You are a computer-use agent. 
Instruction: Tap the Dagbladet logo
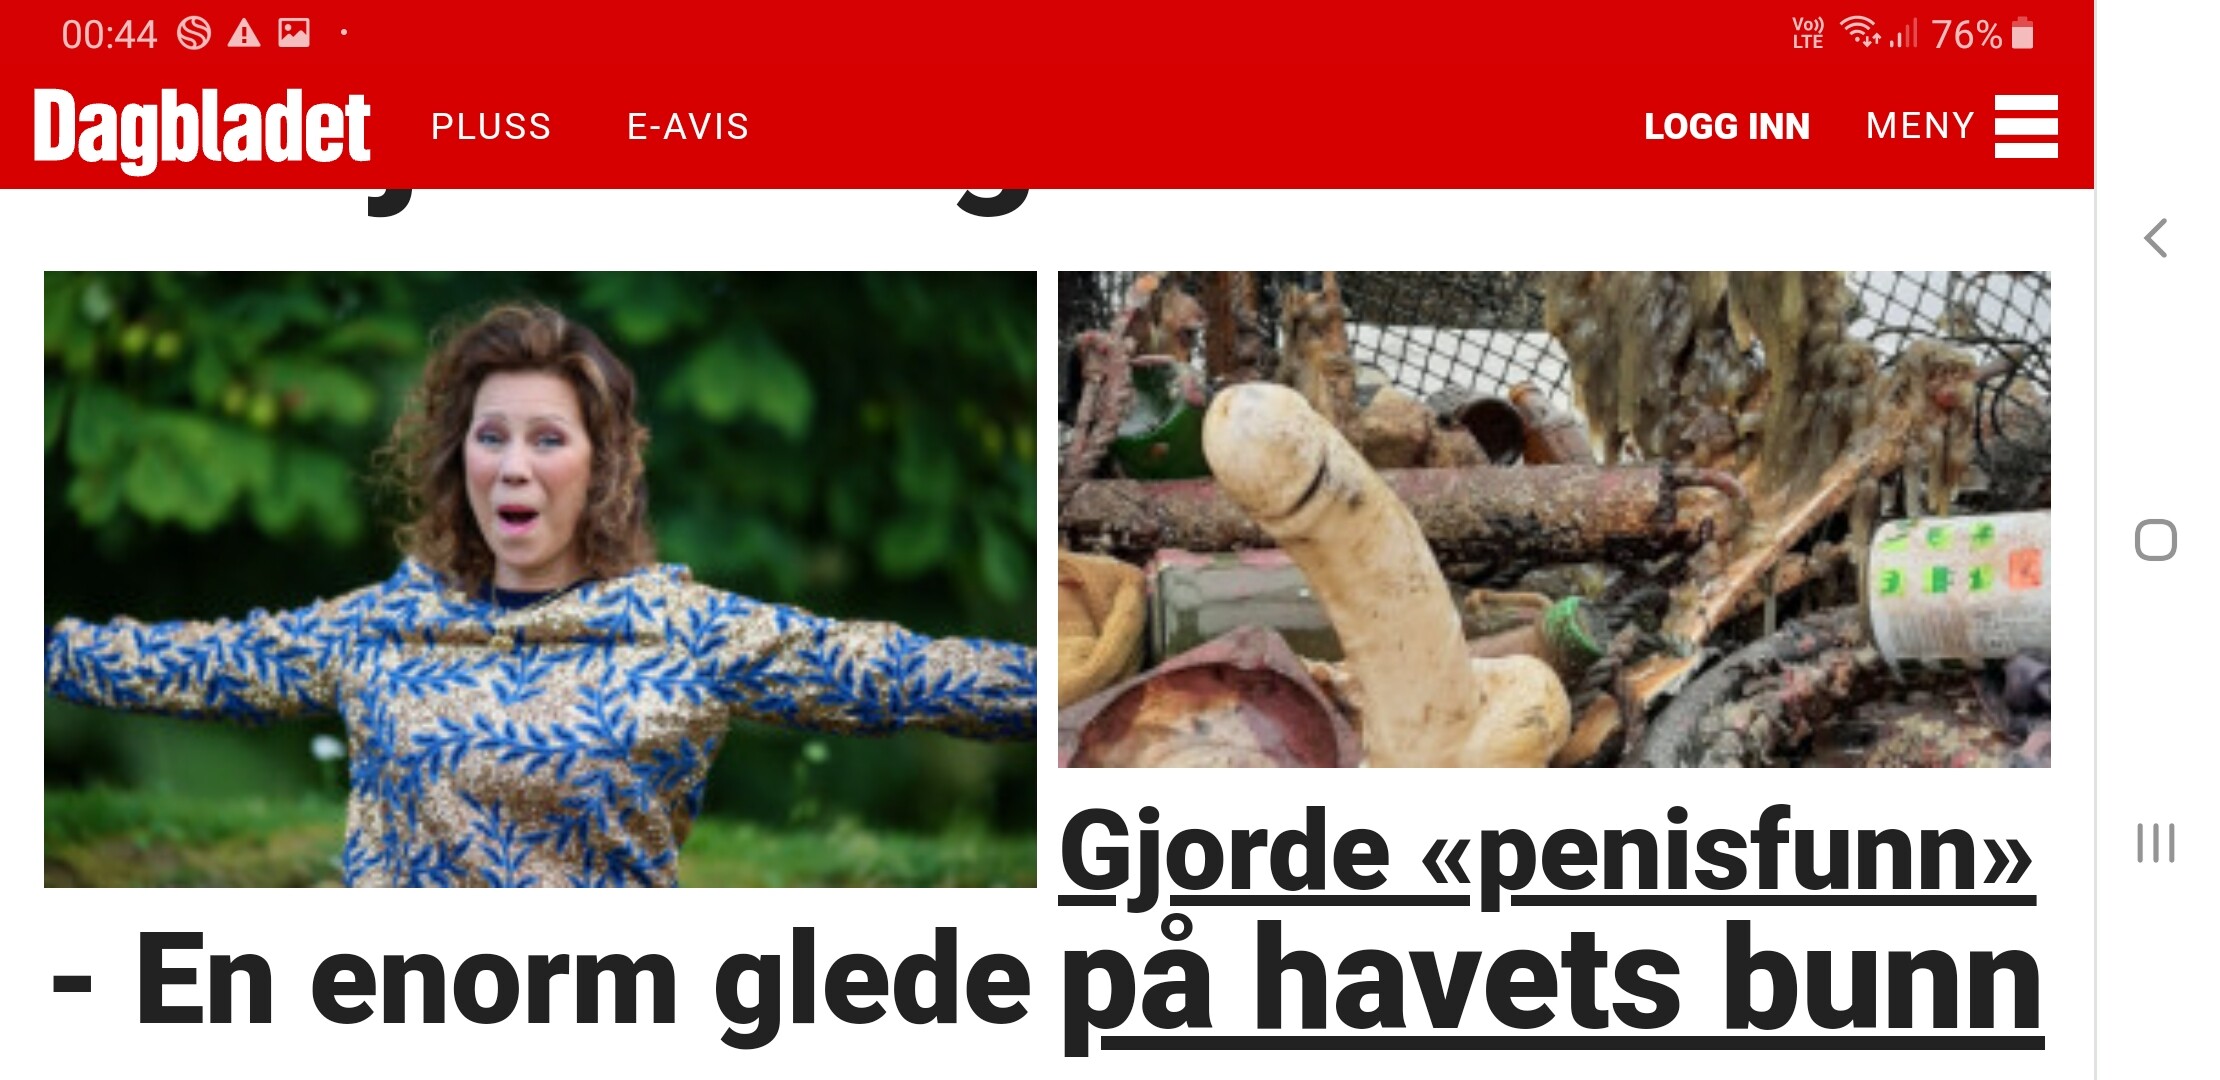[x=202, y=130]
